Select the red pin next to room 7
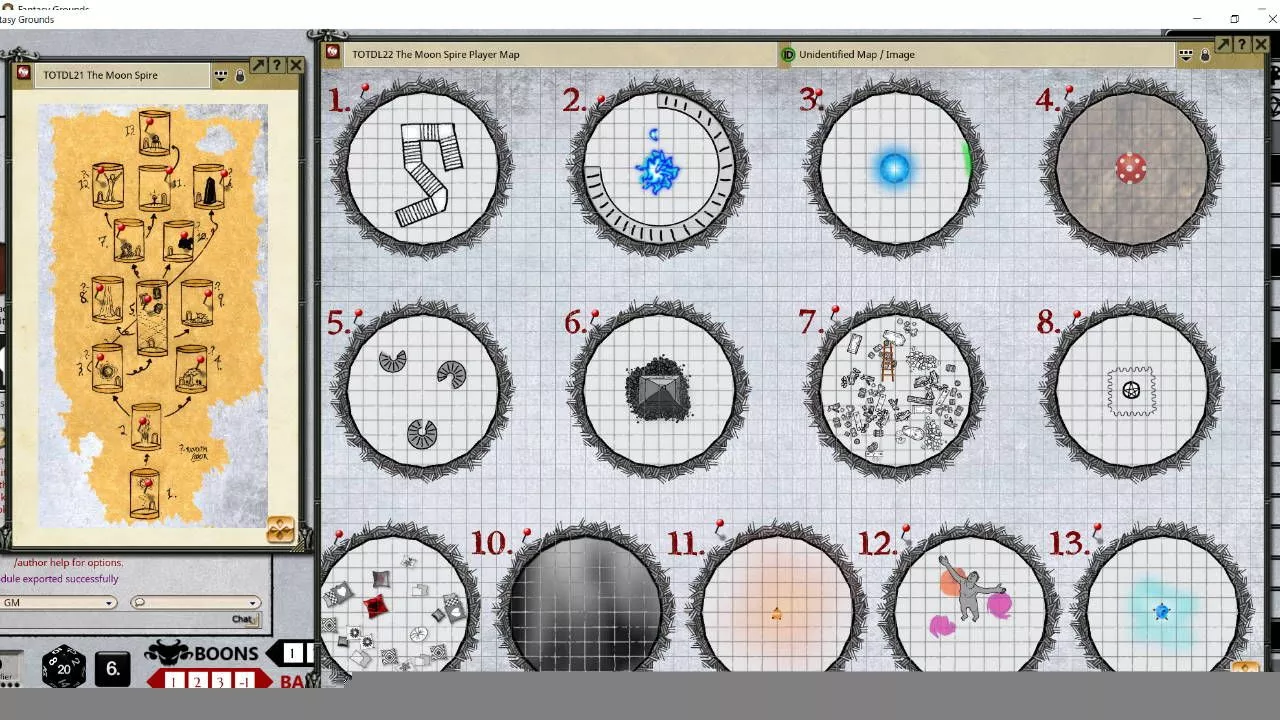Image resolution: width=1280 pixels, height=720 pixels. (834, 313)
